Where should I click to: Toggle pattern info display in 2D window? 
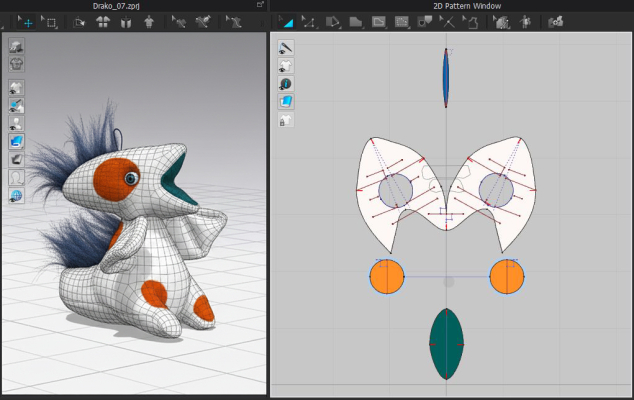click(286, 84)
